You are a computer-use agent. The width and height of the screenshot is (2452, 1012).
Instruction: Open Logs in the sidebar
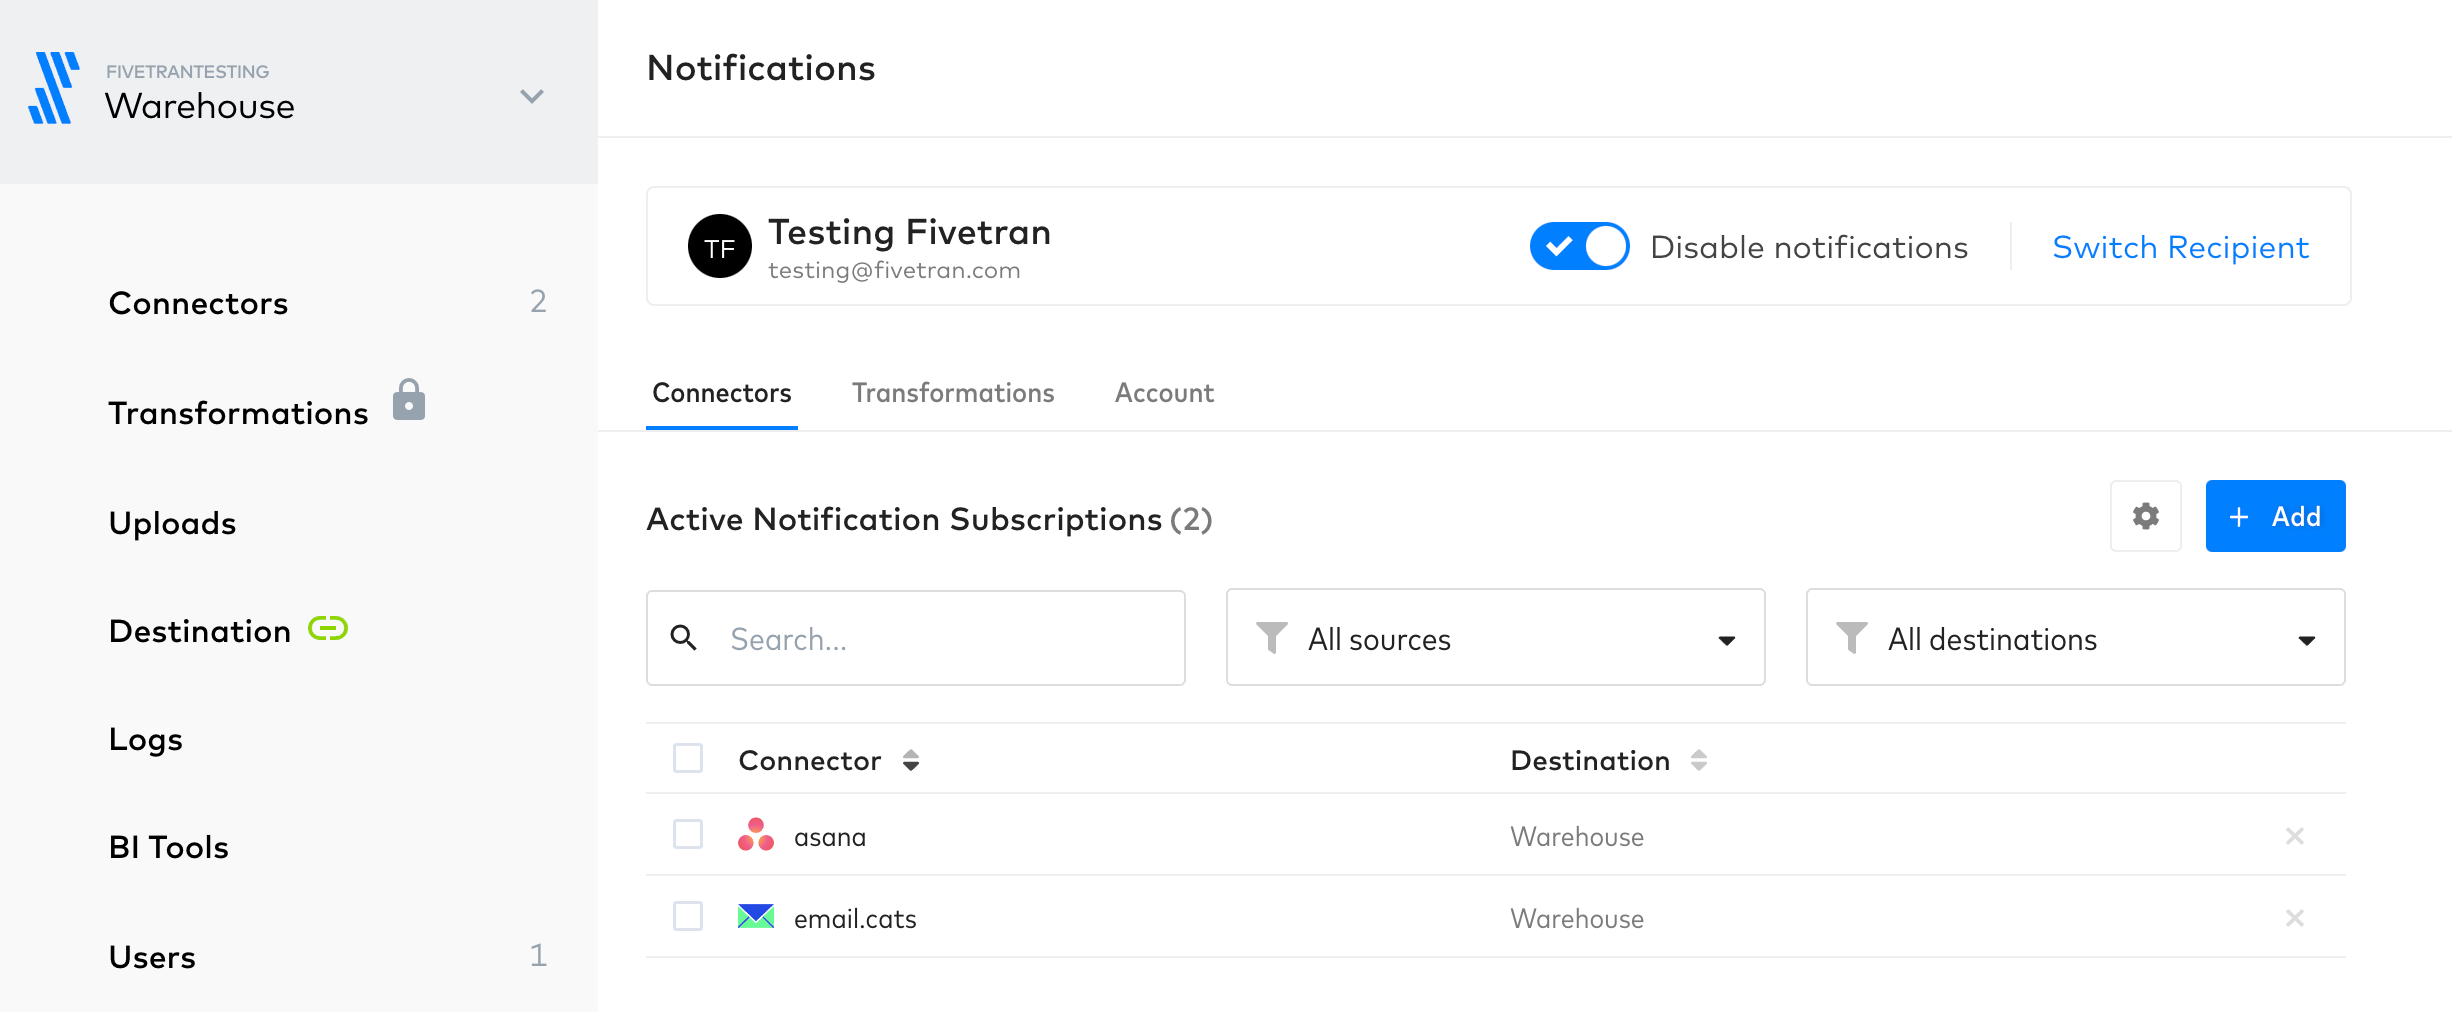coord(146,739)
